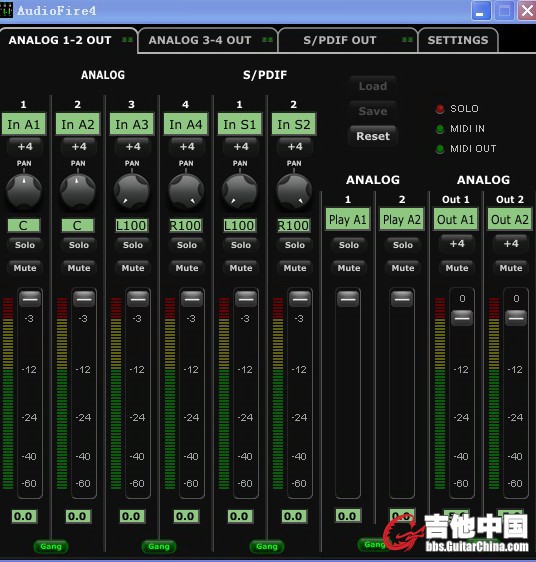Viewport: 536px width, 562px height.
Task: Click the C pan value of In A1
Action: click(x=24, y=225)
